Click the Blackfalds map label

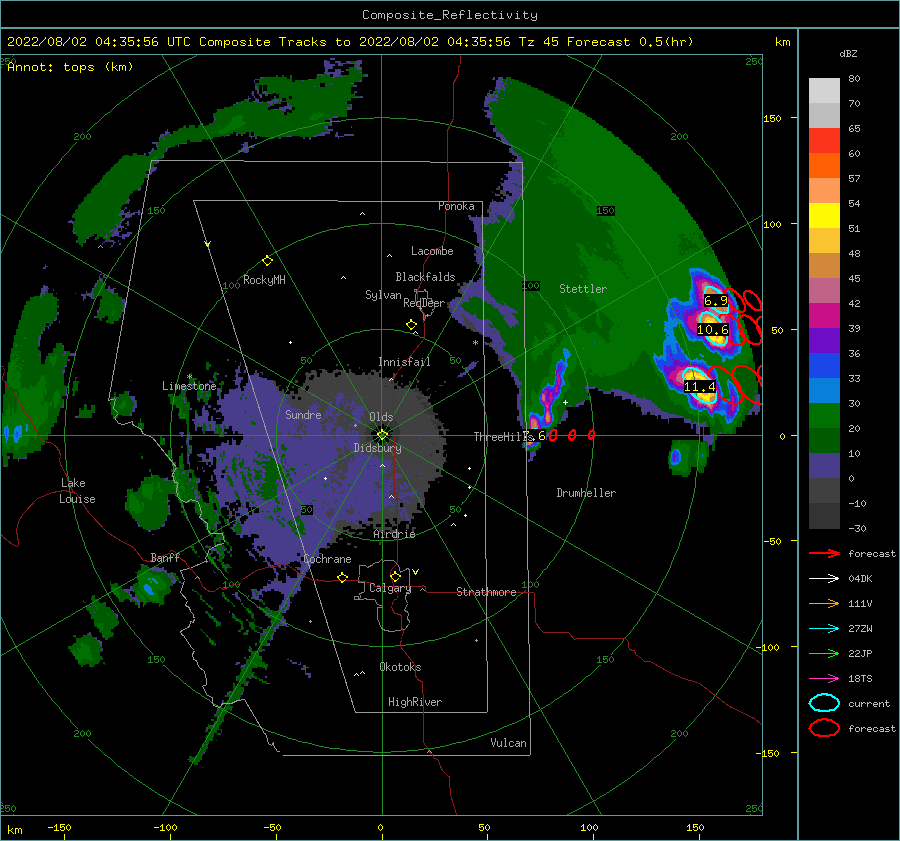[425, 277]
